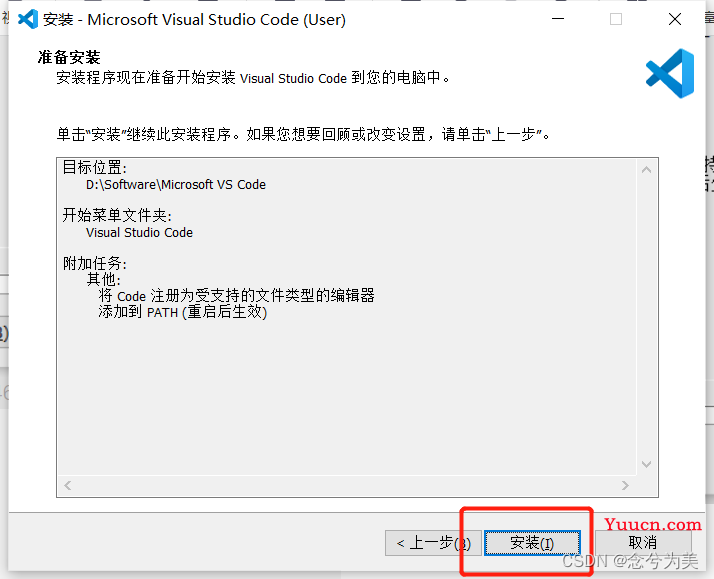This screenshot has width=714, height=579.
Task: Click the 准备安装 heading
Action: [69, 57]
